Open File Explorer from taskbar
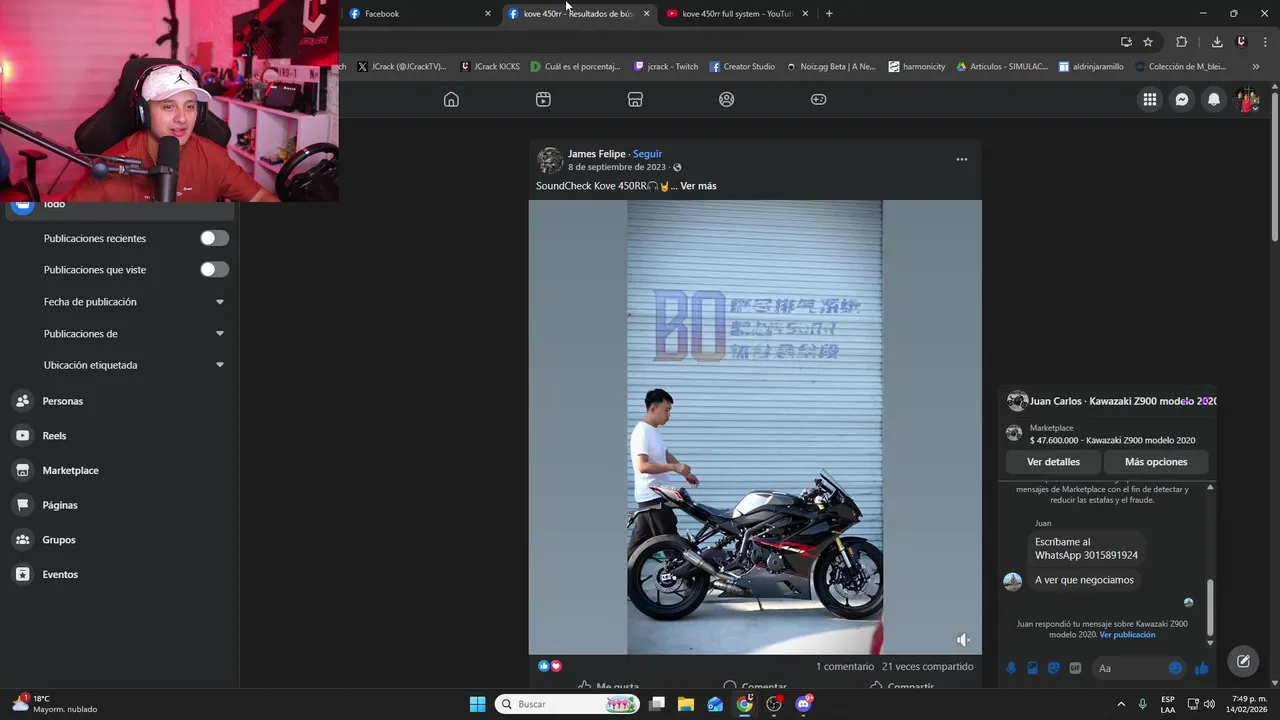 [686, 704]
